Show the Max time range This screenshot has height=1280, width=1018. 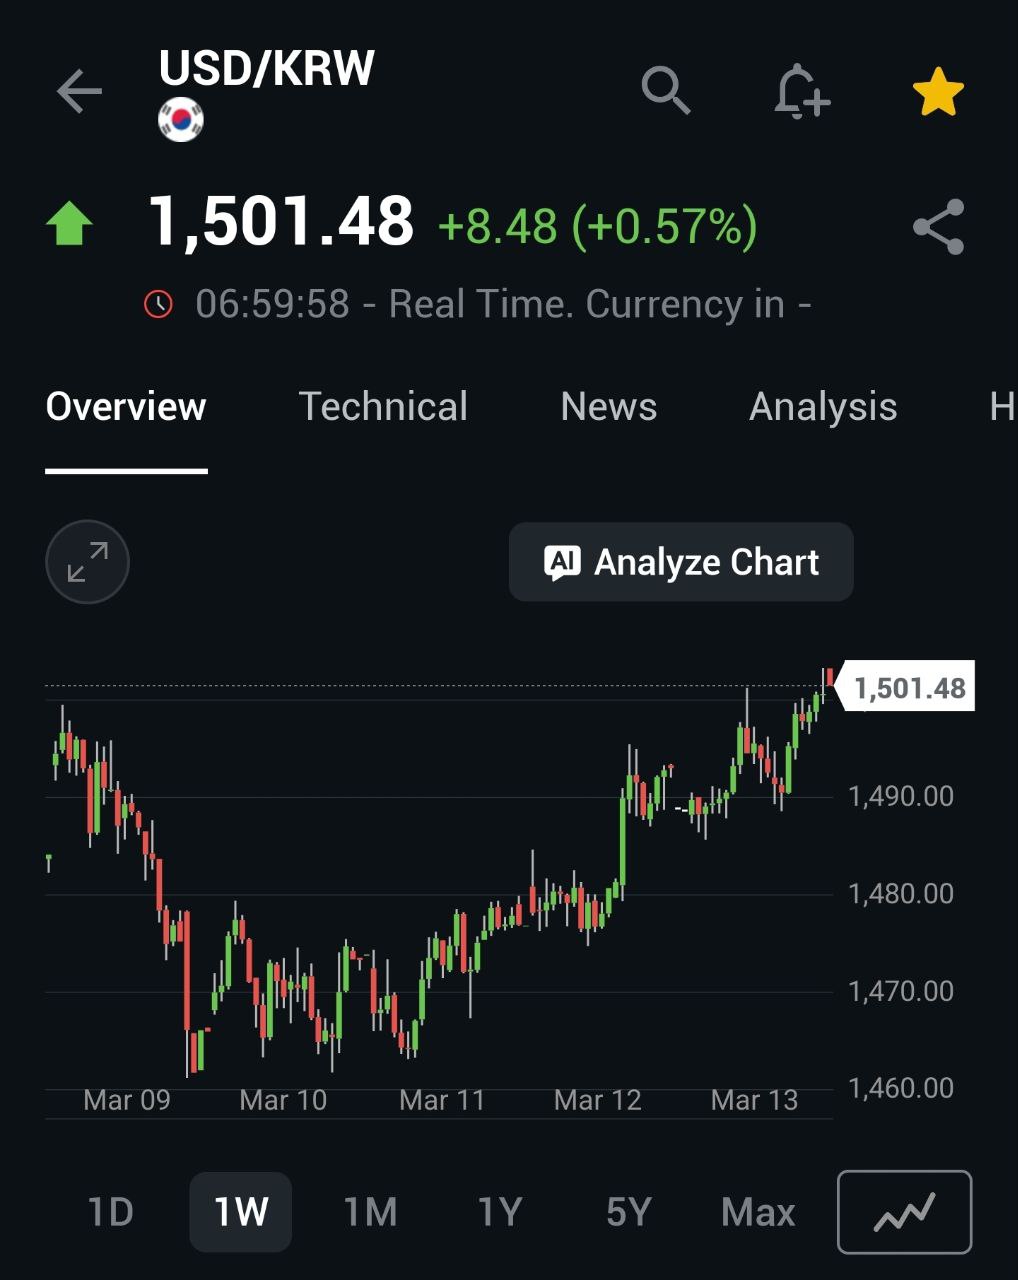[x=758, y=1212]
